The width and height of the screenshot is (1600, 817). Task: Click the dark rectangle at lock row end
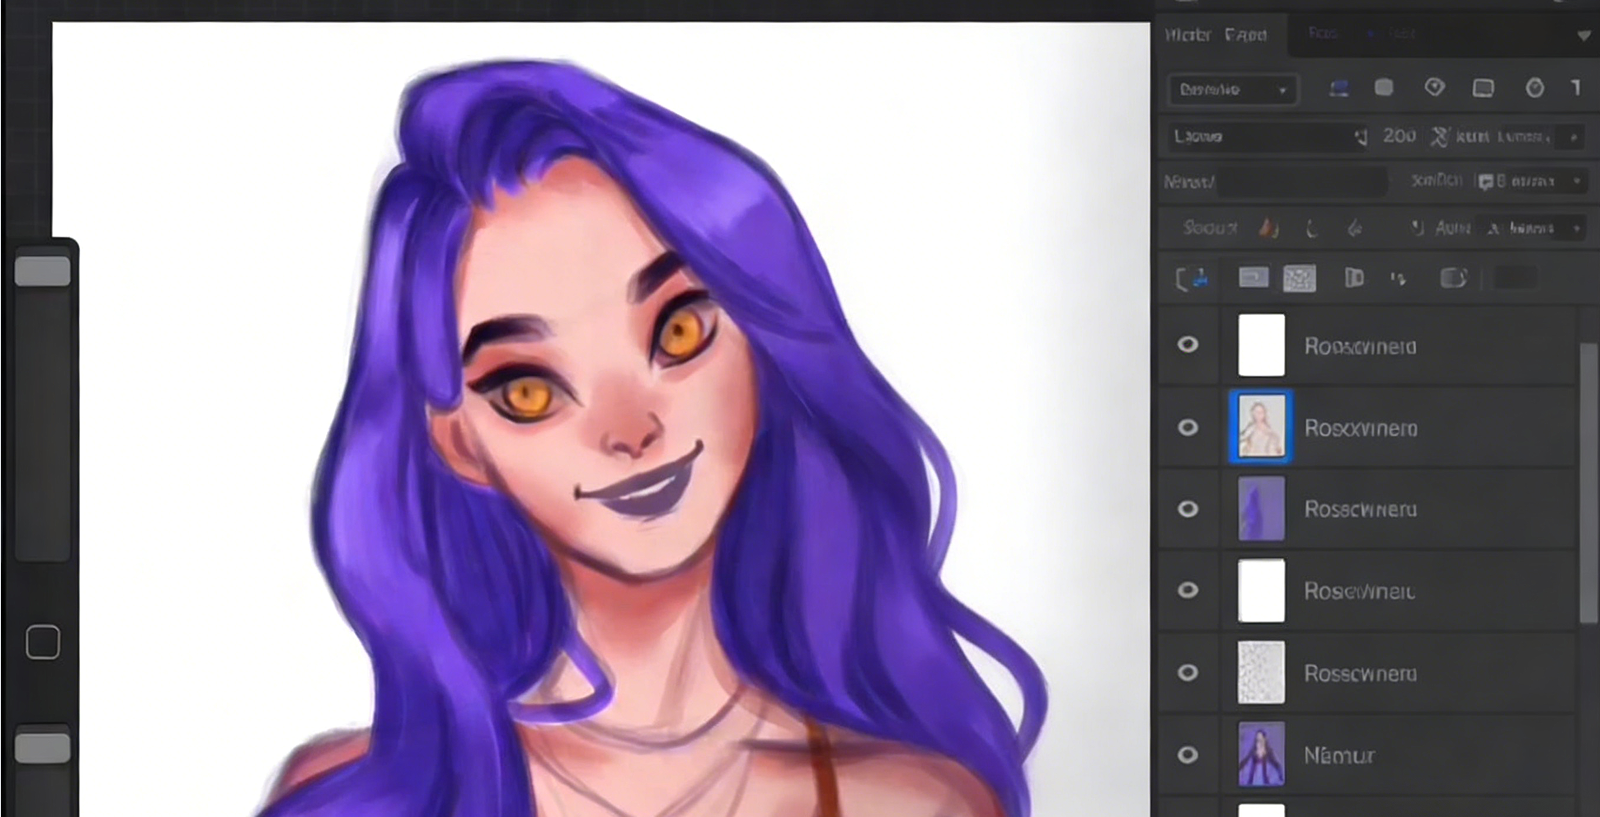(x=1515, y=278)
